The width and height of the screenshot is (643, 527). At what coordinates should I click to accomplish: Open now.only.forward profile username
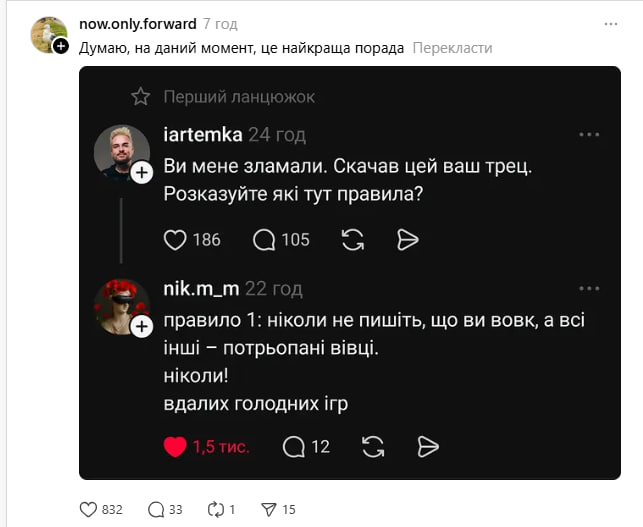[x=137, y=24]
